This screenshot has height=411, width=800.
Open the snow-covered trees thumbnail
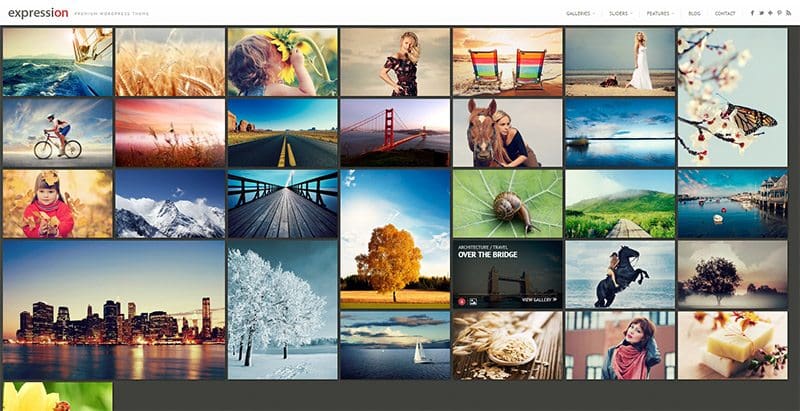click(x=283, y=310)
